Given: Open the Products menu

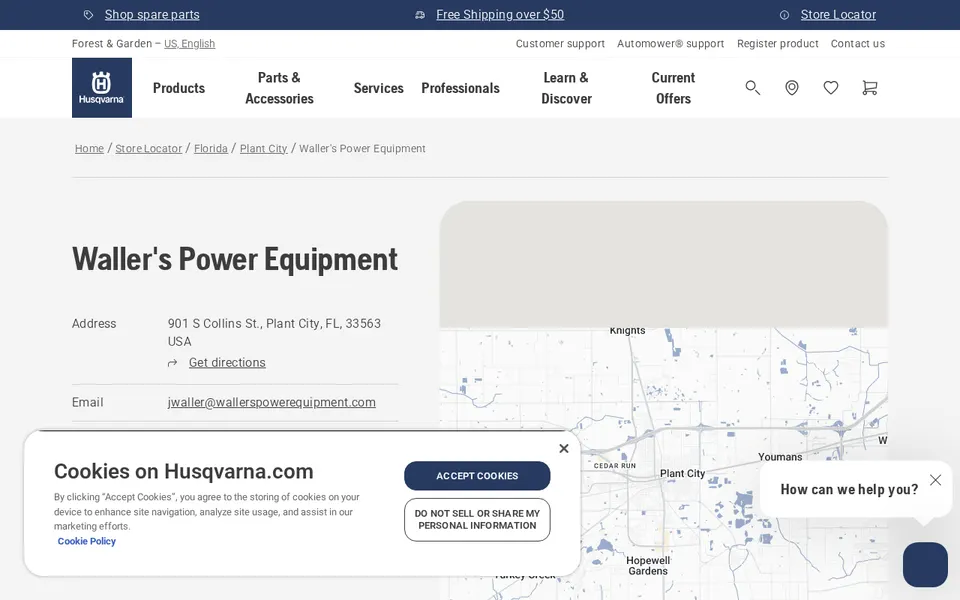Looking at the screenshot, I should [x=179, y=88].
